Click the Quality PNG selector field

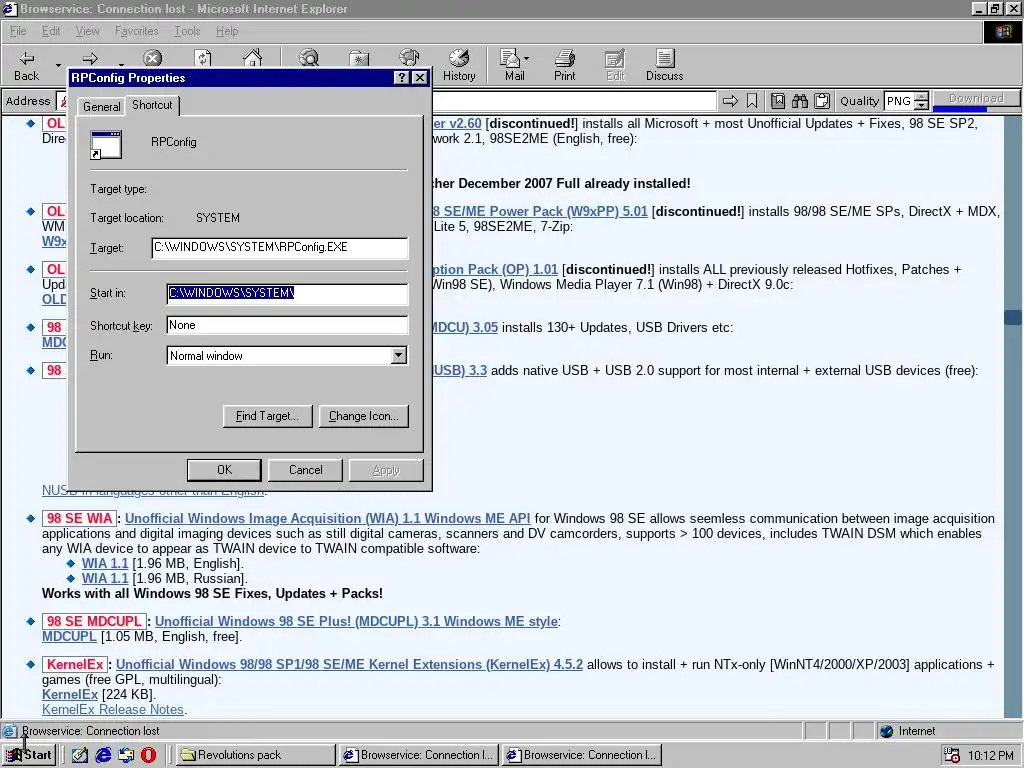click(899, 101)
